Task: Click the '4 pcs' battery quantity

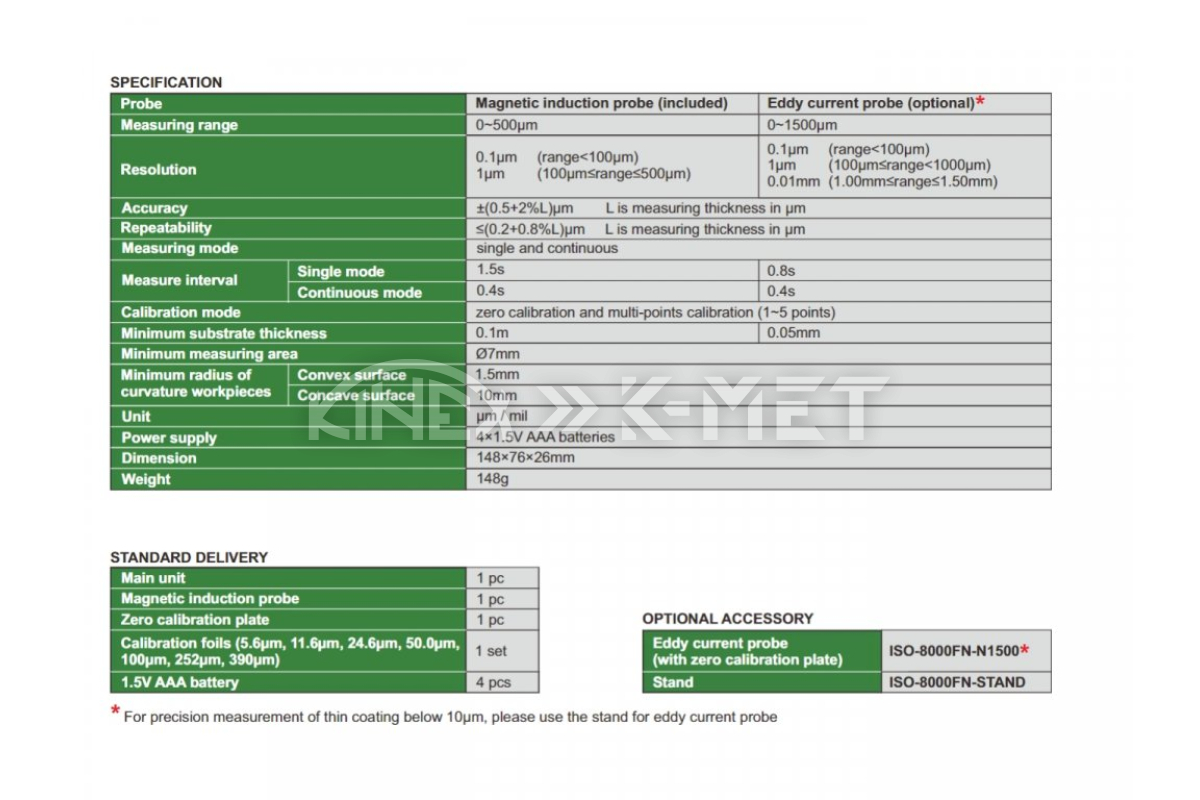Action: coord(493,683)
